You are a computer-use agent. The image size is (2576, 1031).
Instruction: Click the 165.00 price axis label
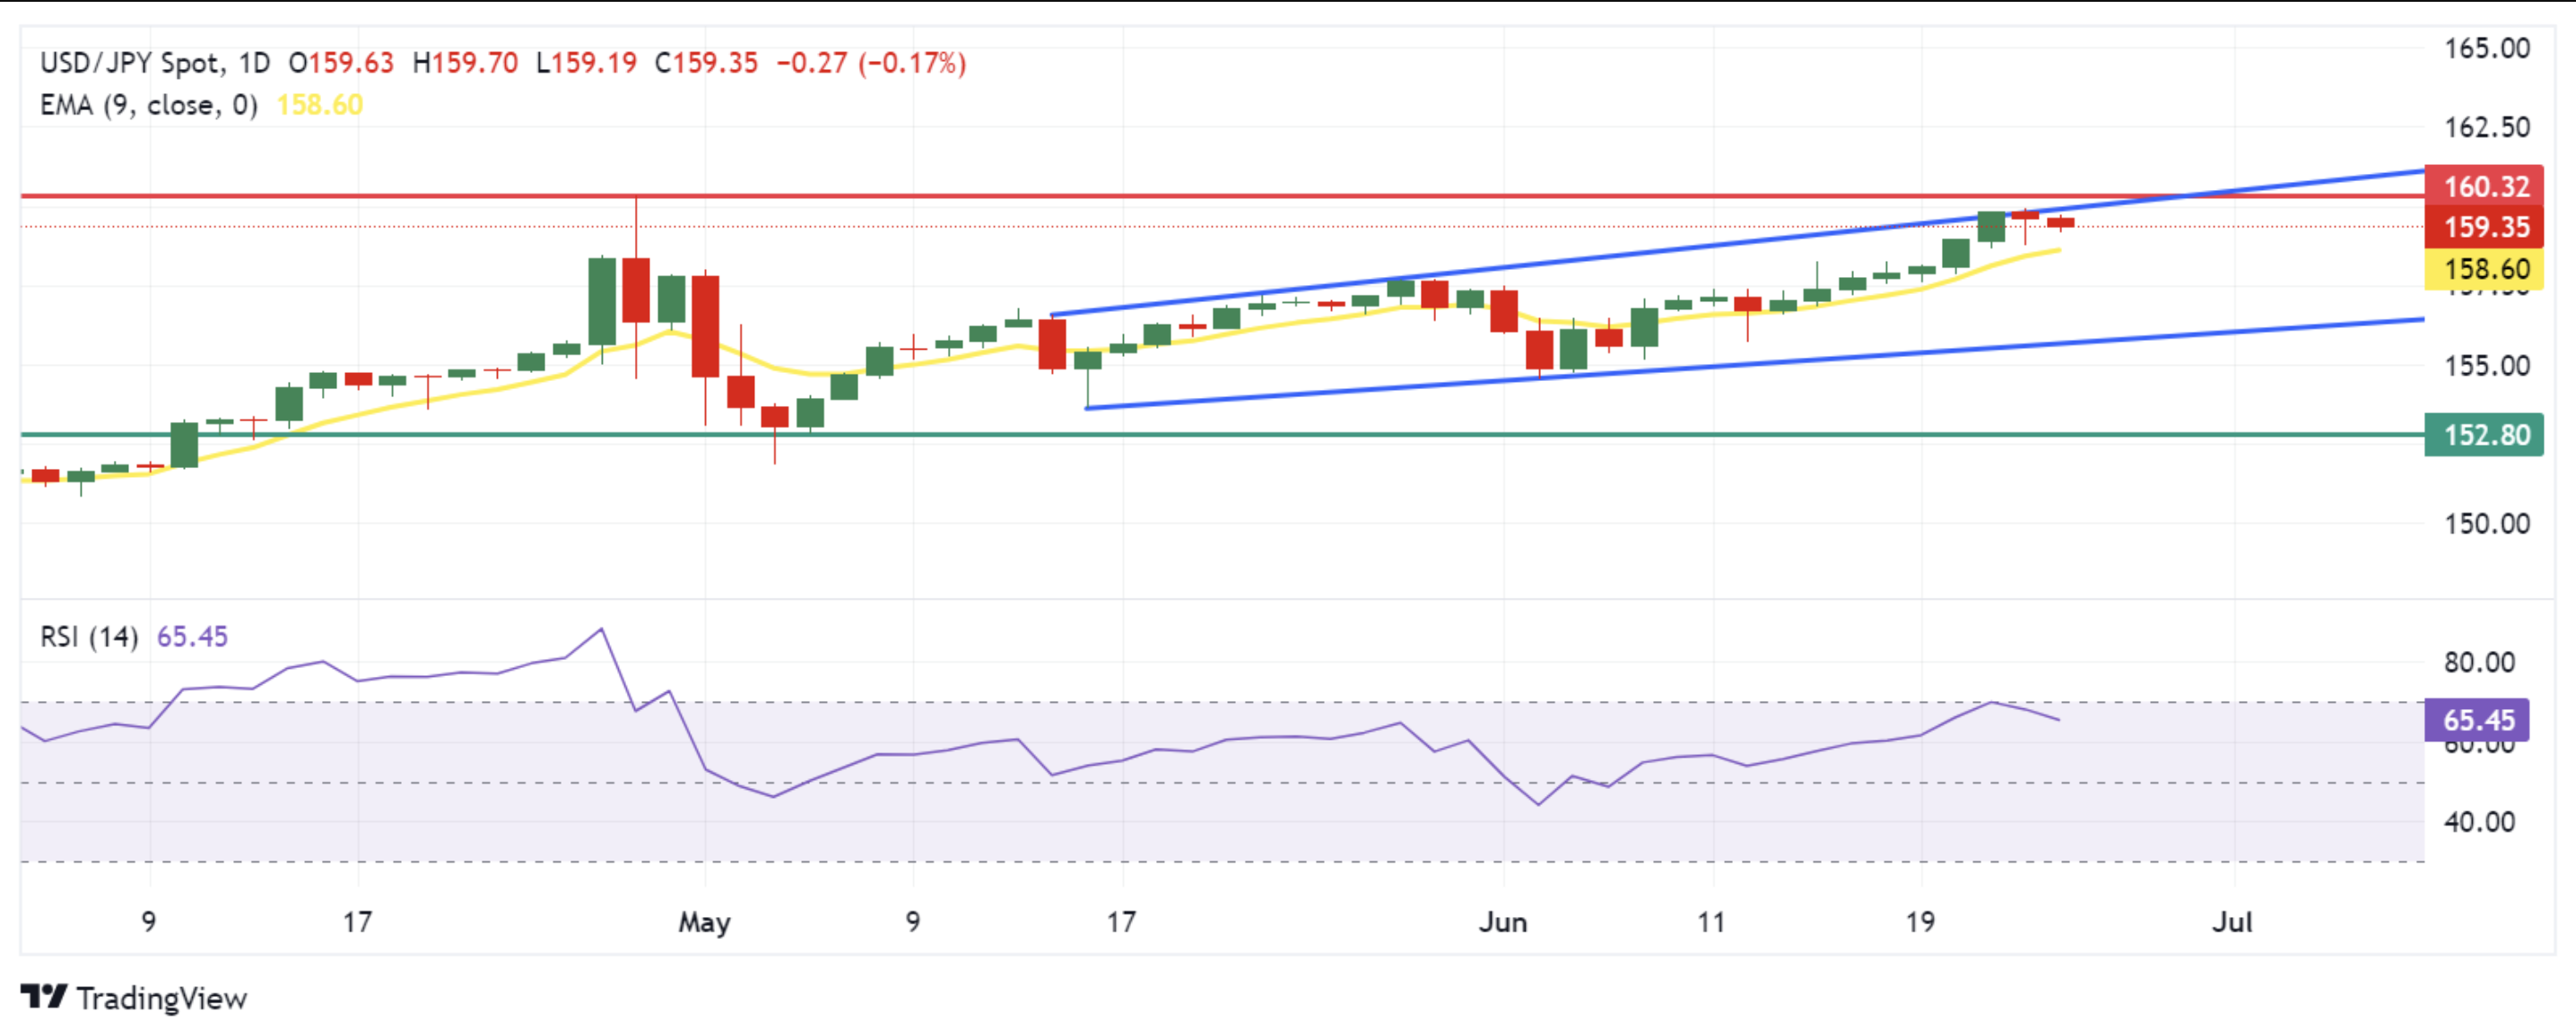[2487, 48]
